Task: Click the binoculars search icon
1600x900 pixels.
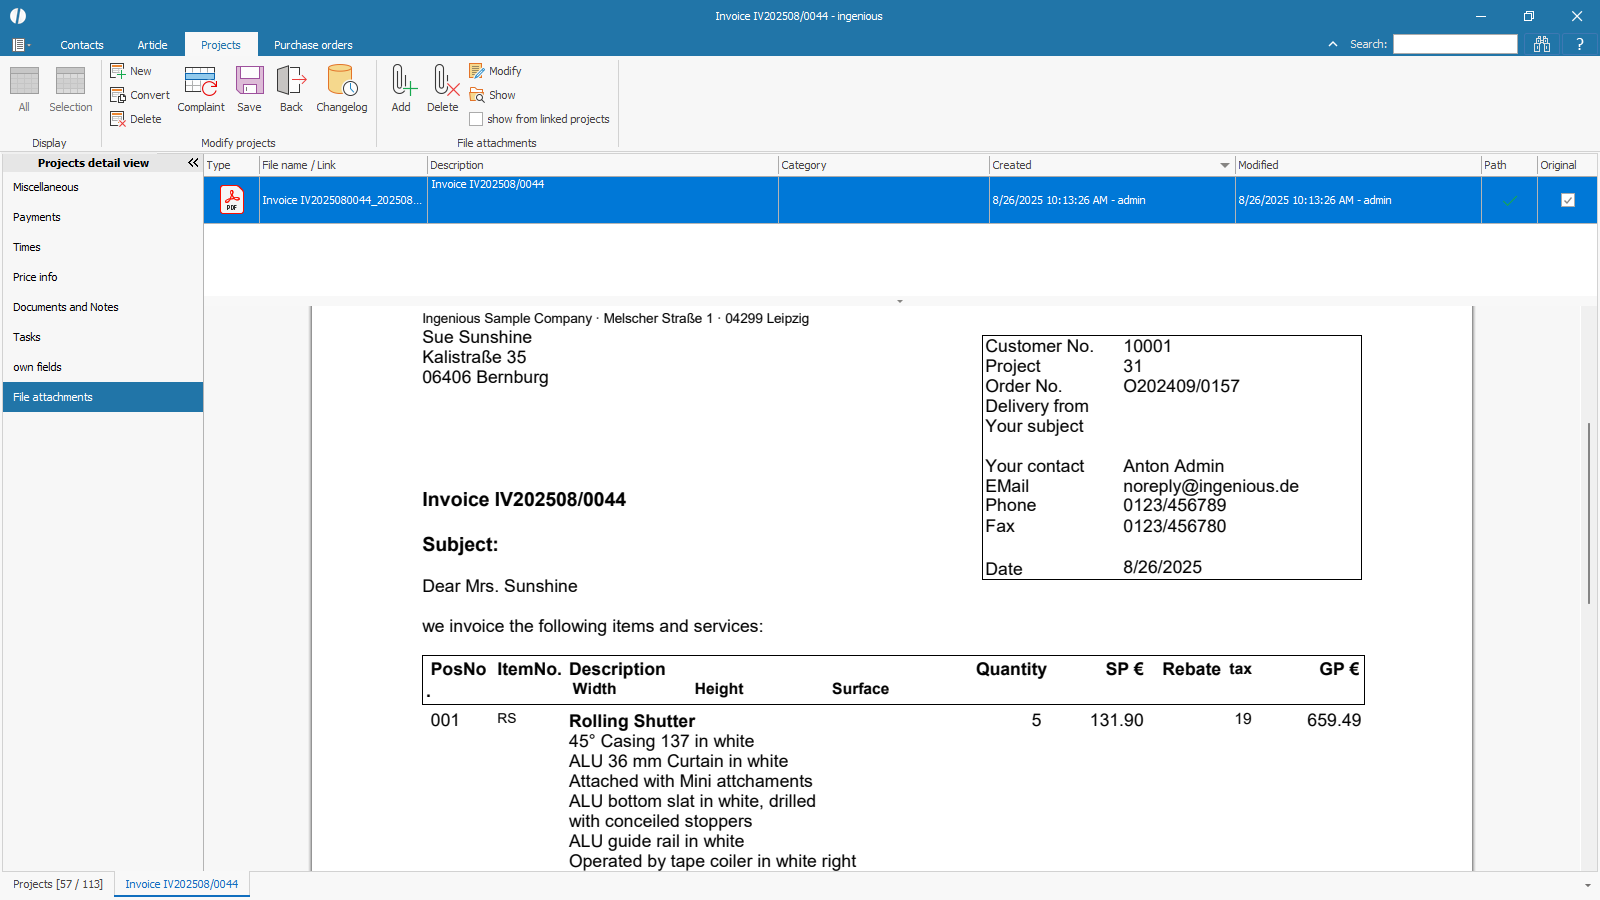Action: point(1542,44)
